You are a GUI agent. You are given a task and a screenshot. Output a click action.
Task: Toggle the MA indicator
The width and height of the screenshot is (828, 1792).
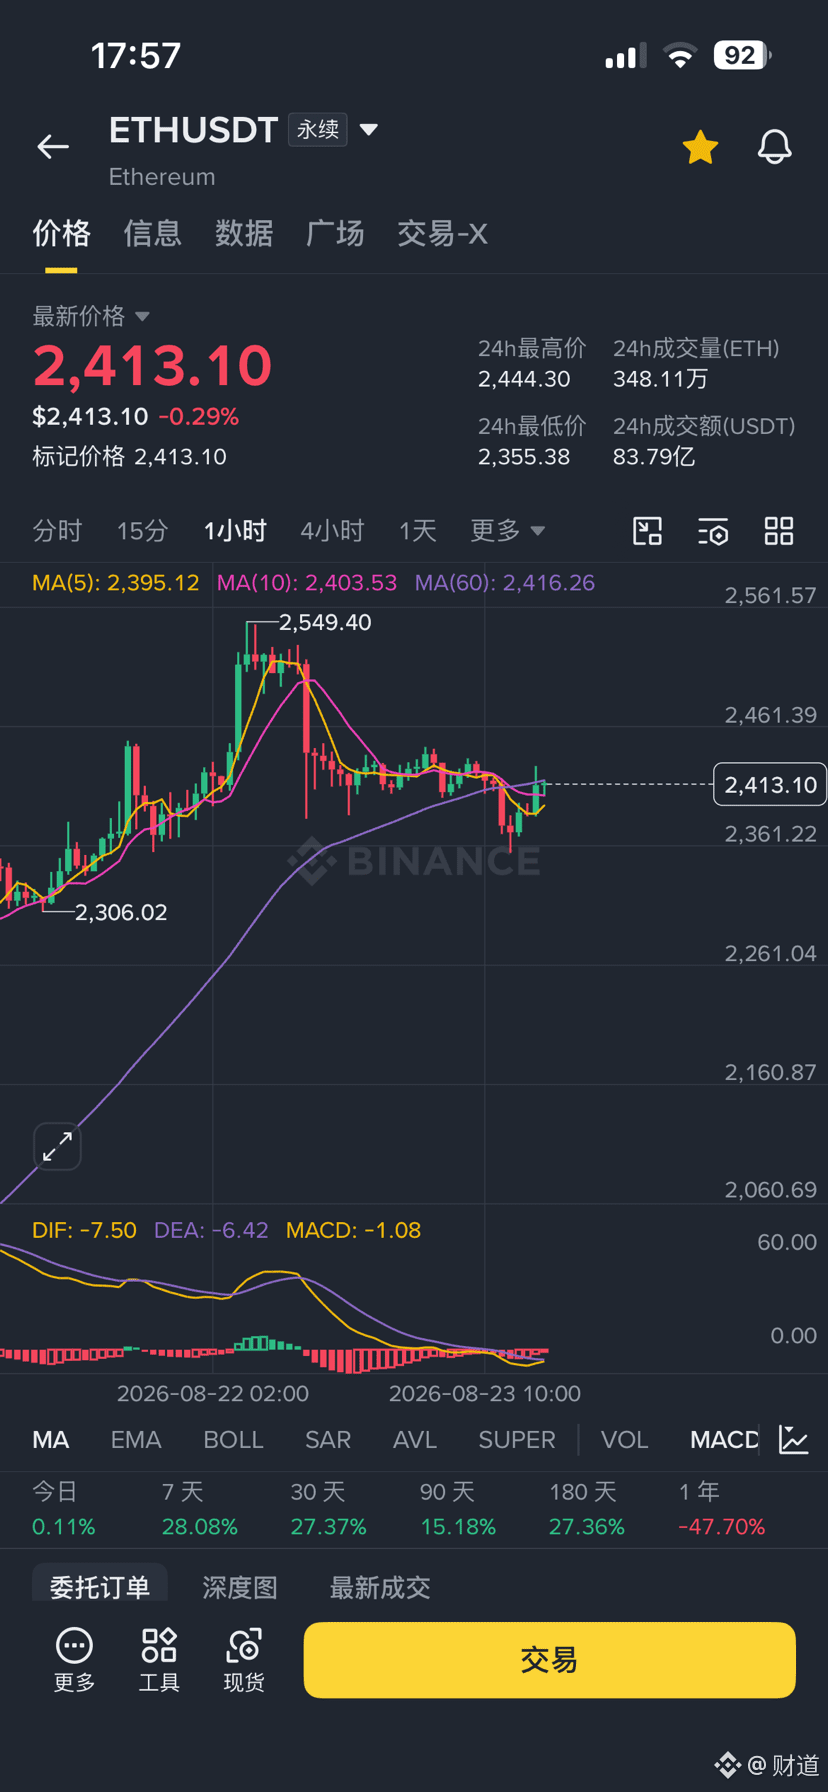click(51, 1440)
